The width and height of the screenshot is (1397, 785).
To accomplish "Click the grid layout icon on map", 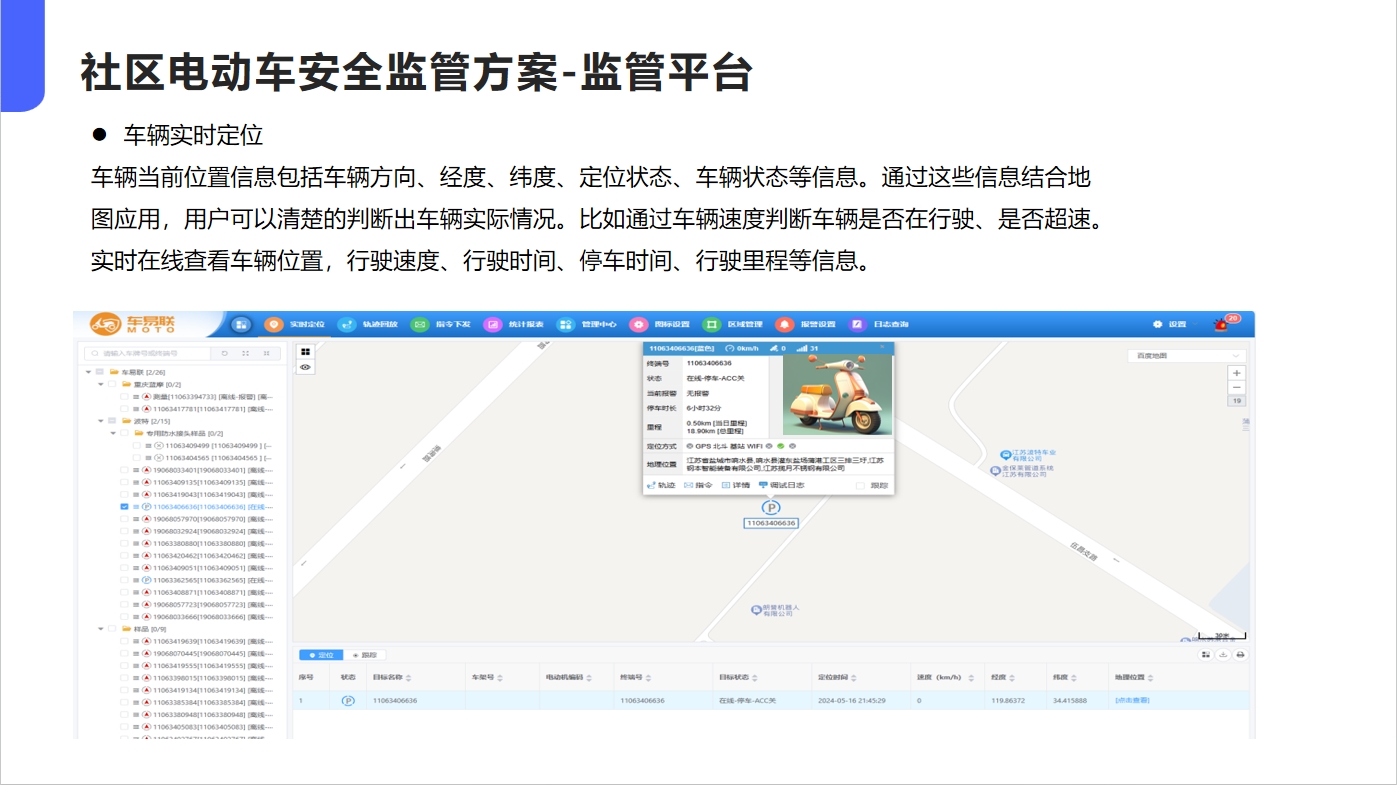I will 305,351.
